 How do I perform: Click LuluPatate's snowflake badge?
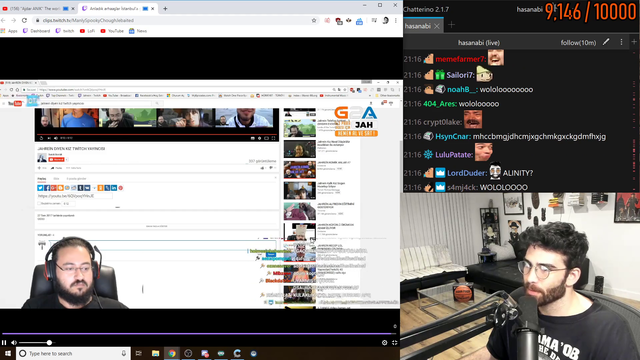[428, 154]
